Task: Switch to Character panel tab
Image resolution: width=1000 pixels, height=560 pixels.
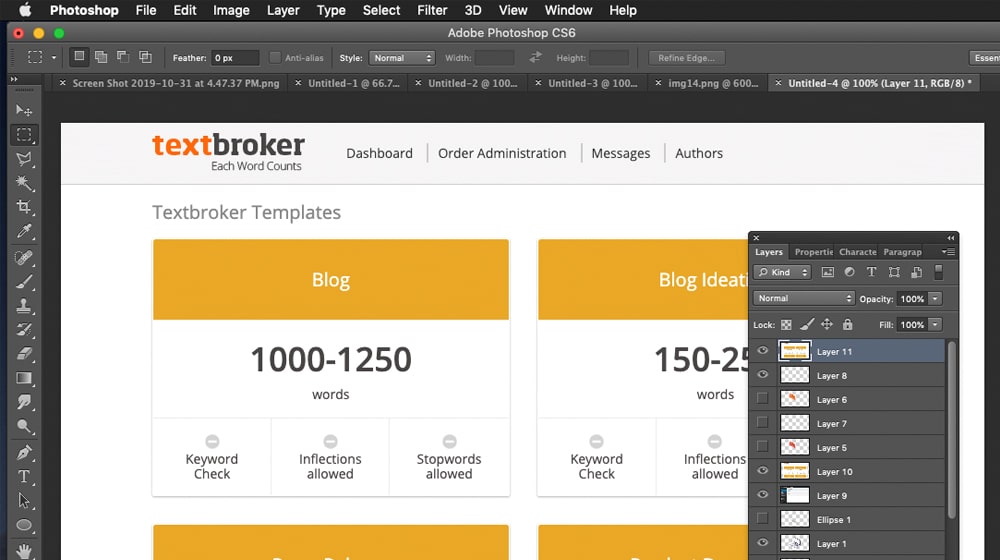Action: click(857, 252)
